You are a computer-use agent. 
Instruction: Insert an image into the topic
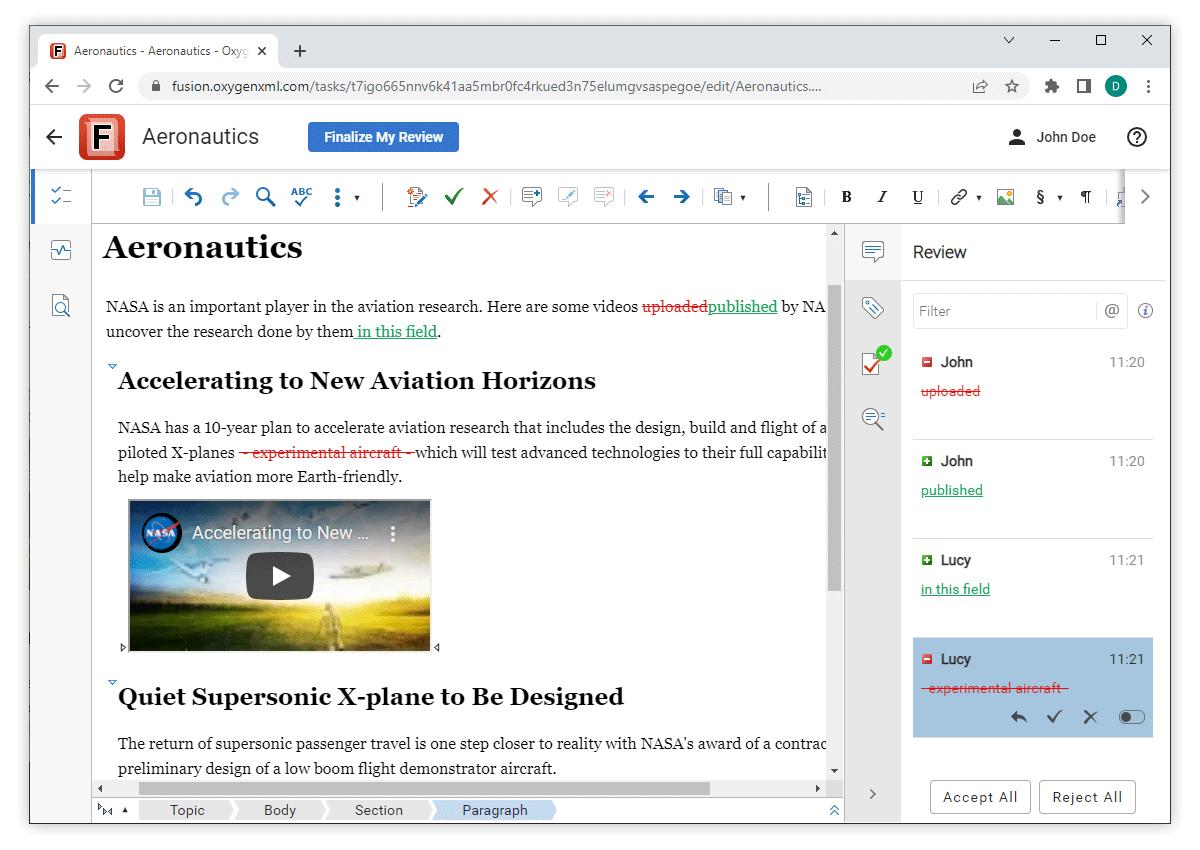1005,196
